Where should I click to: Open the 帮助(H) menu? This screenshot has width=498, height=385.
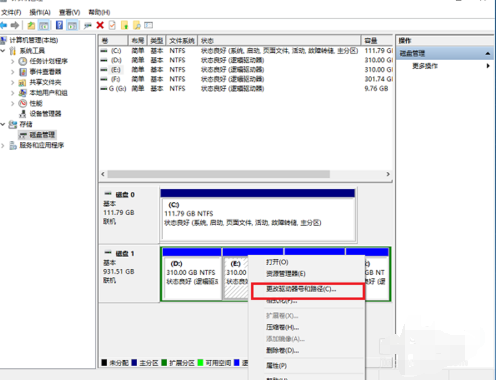(99, 12)
